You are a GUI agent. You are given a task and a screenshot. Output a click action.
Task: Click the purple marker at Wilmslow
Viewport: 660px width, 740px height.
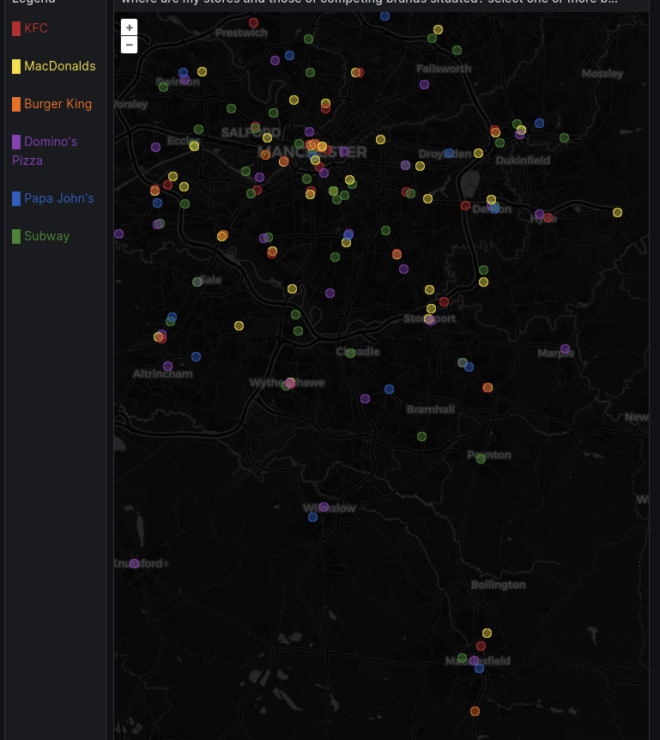pos(323,507)
